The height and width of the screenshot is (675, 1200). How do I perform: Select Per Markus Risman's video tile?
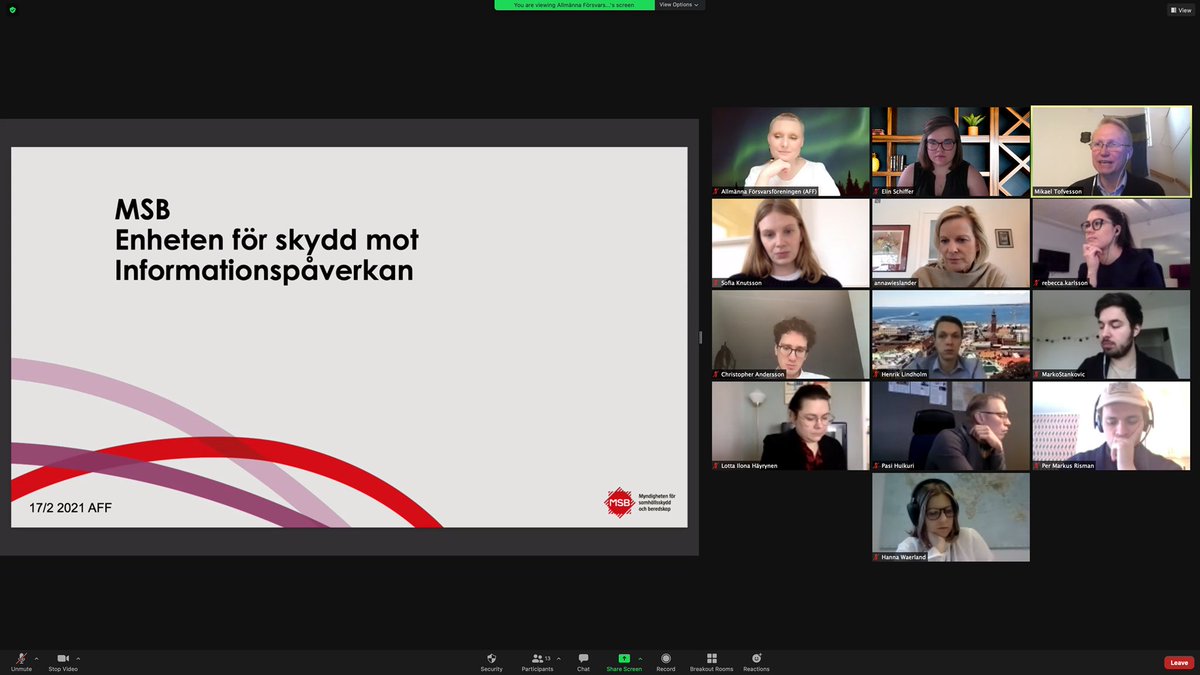pos(1111,426)
